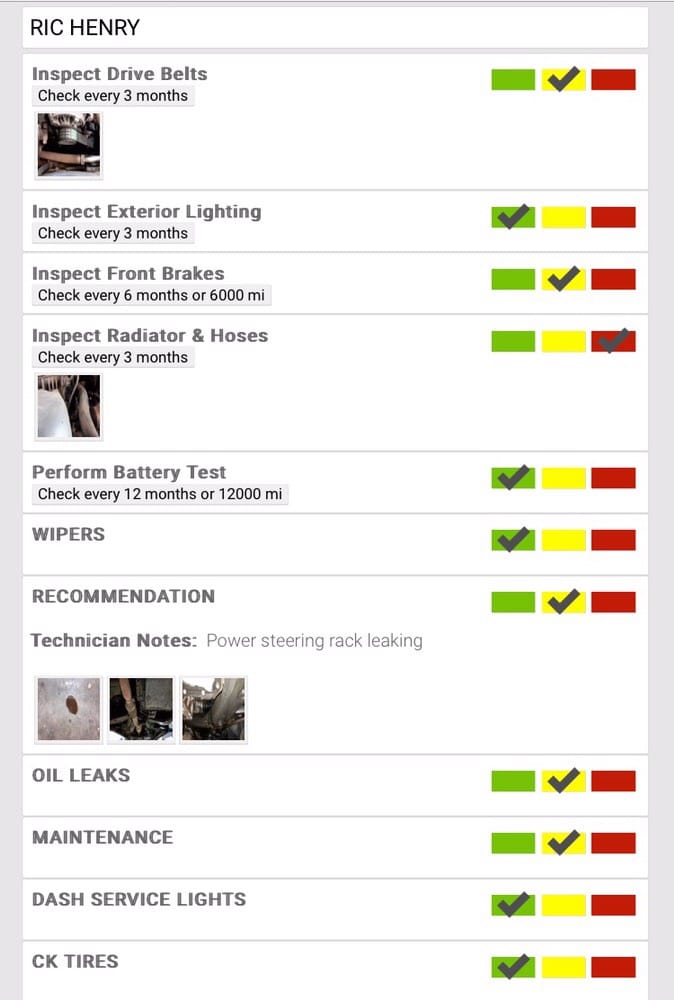This screenshot has width=674, height=1000.
Task: Open the middle power steering leak photo
Action: [141, 709]
